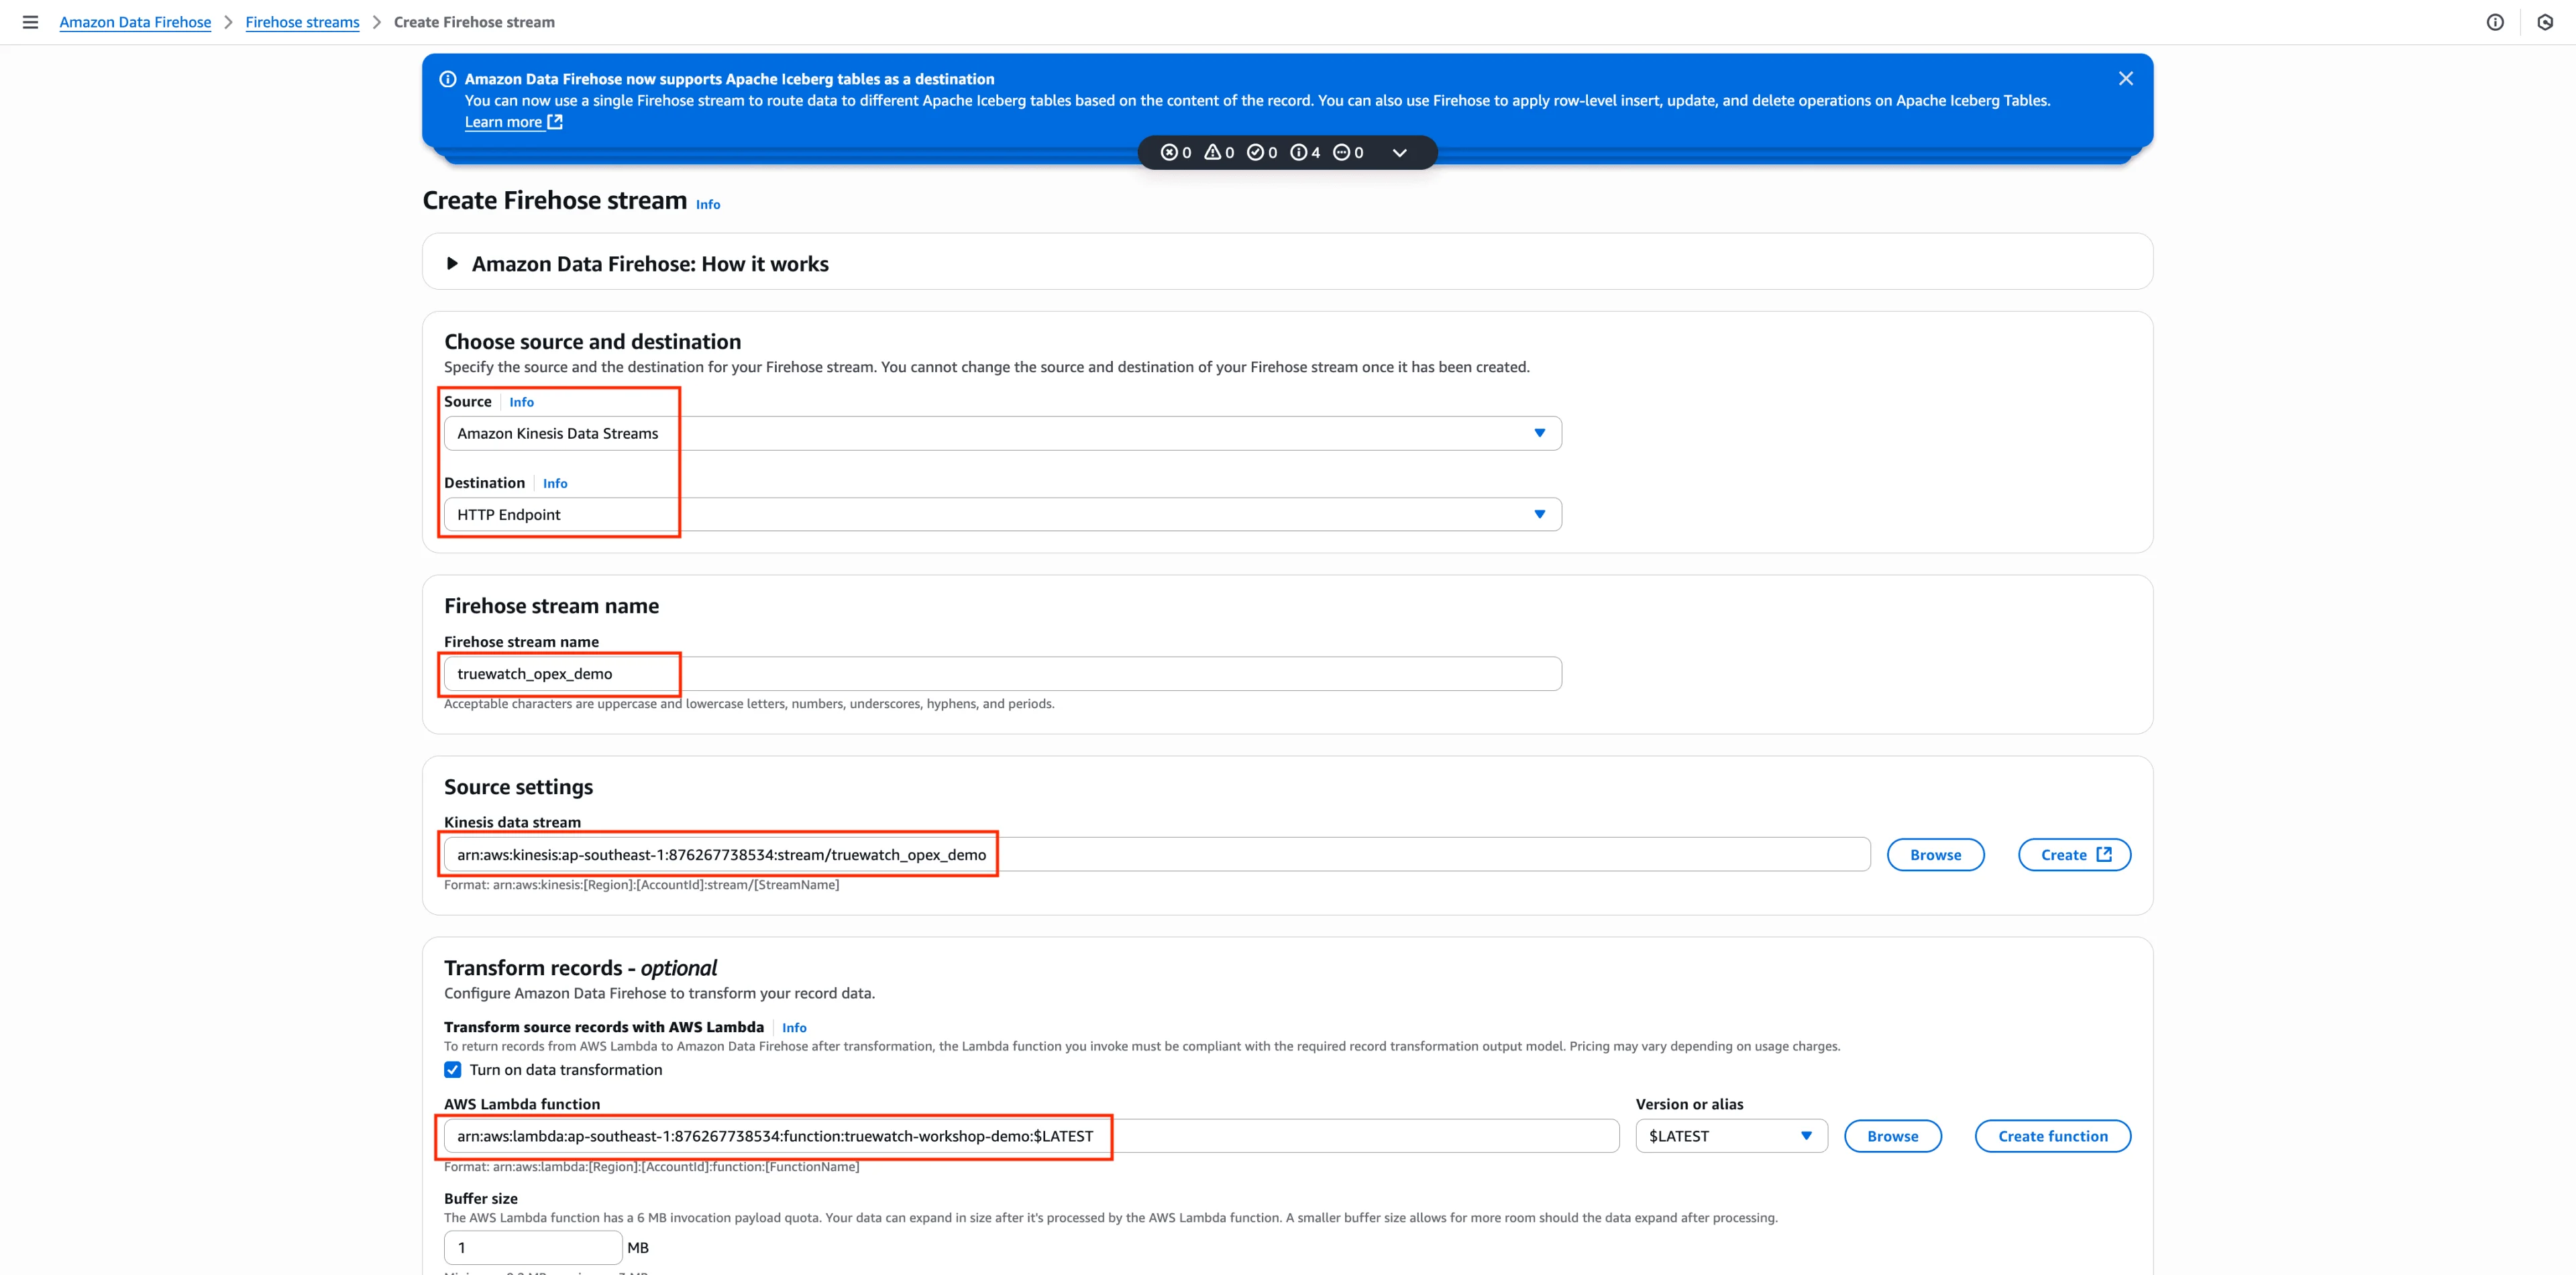This screenshot has width=2576, height=1275.
Task: Click the in-progress ellipsis count icon
Action: pyautogui.click(x=1342, y=153)
